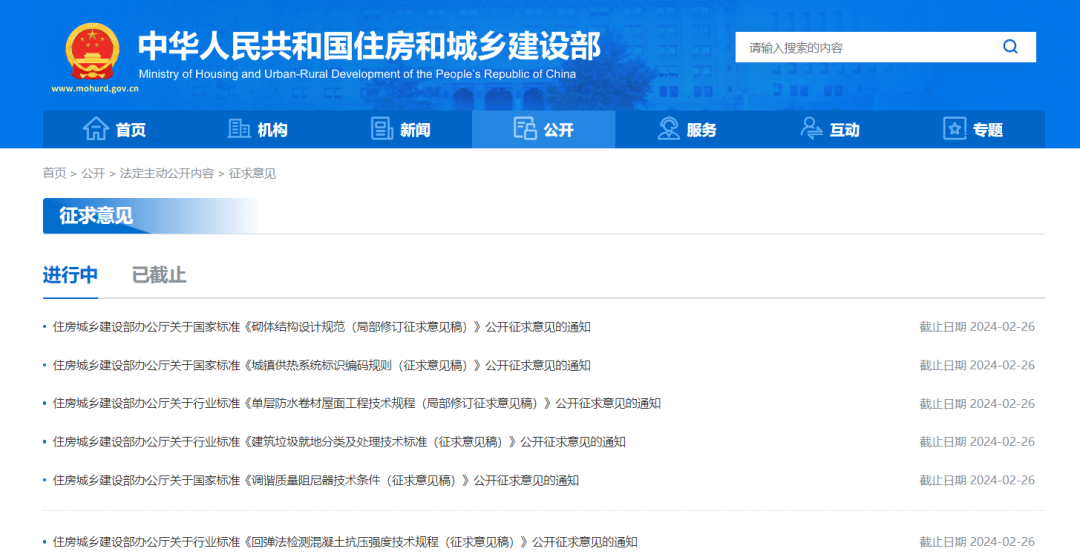Open the 建筑垃圾就地分类及处理技术标准 notice
This screenshot has height=560, width=1080.
(x=339, y=442)
